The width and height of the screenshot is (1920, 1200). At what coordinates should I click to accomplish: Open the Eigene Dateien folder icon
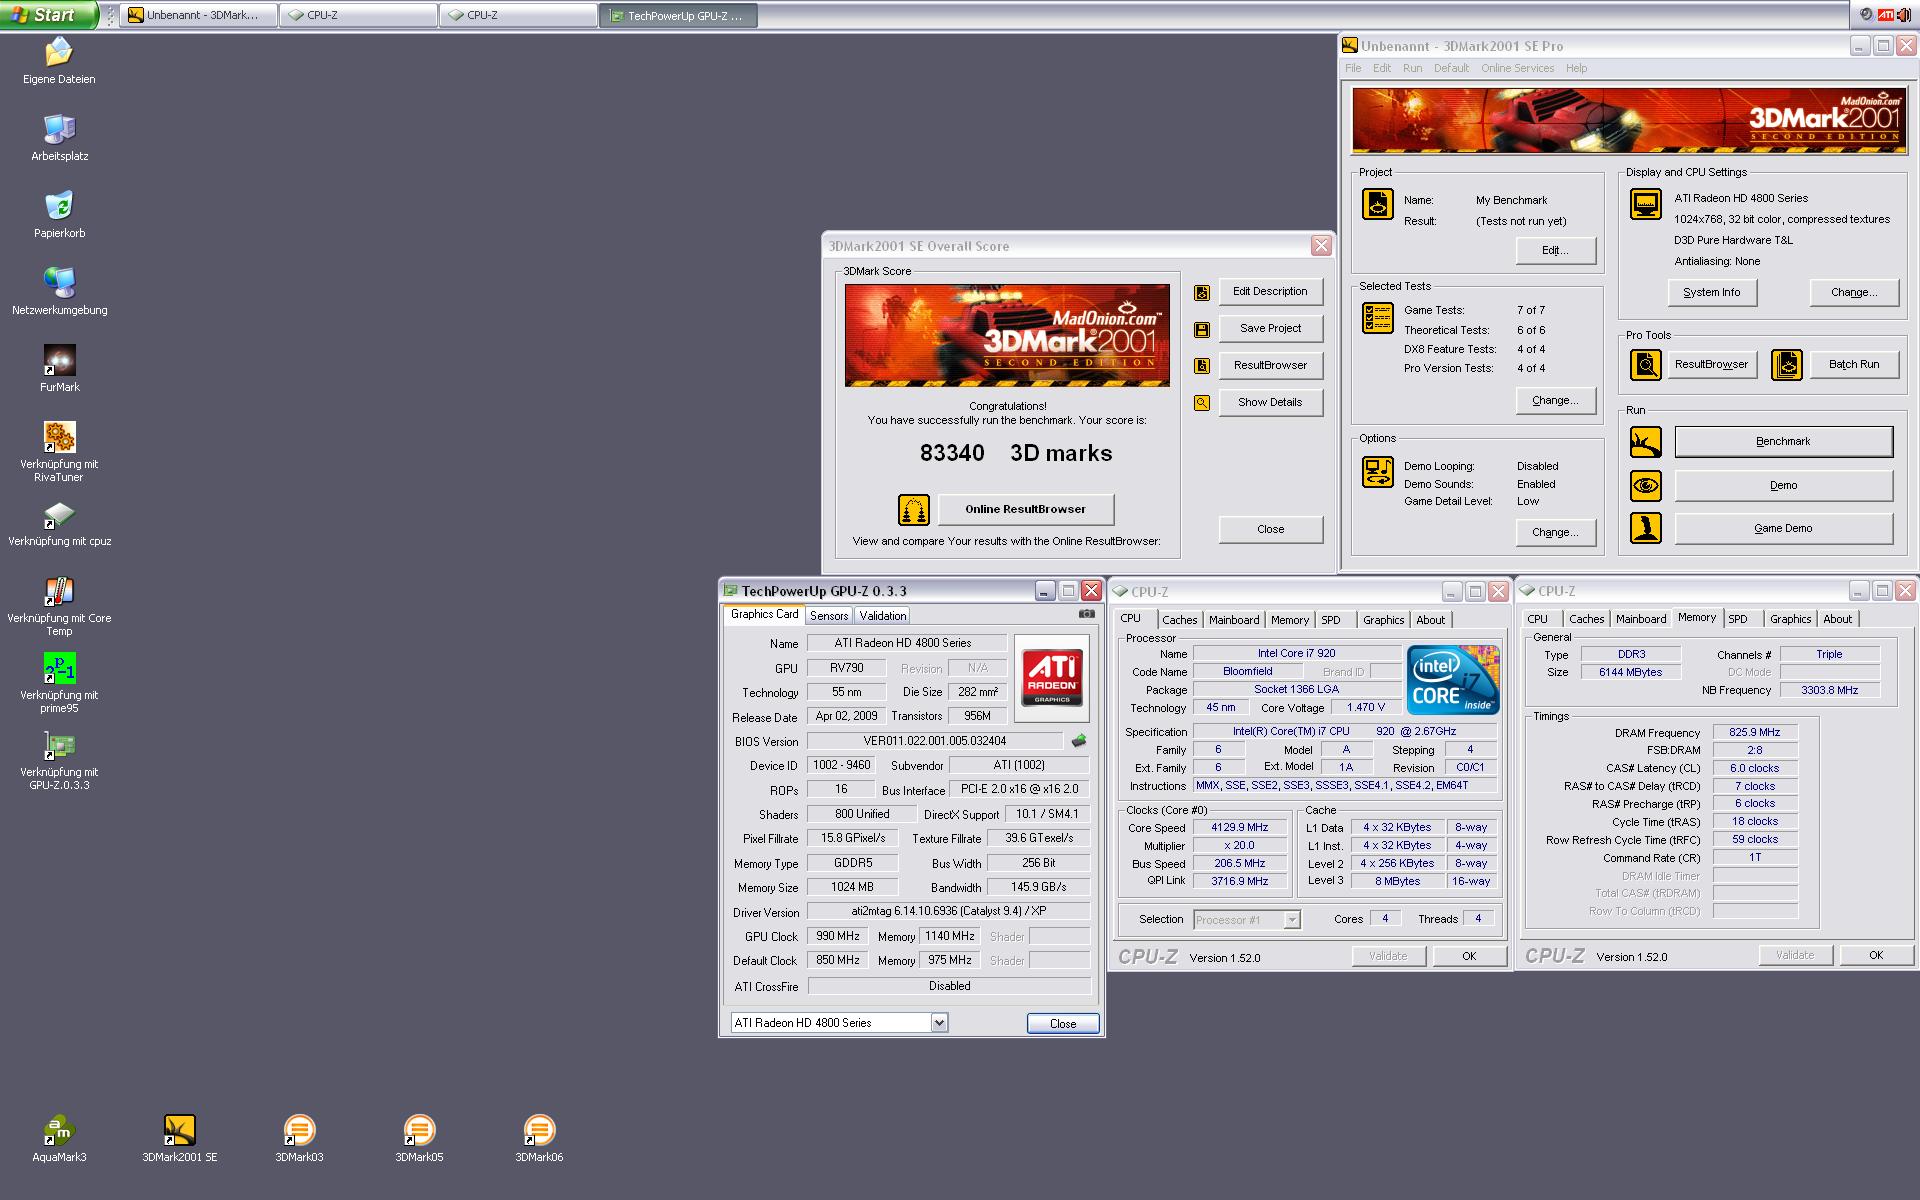click(60, 52)
